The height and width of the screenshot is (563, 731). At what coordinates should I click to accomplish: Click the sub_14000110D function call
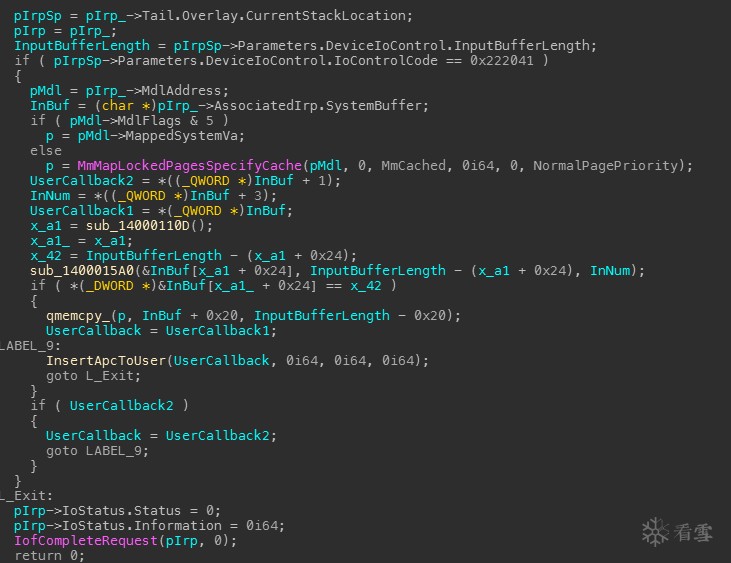[138, 226]
